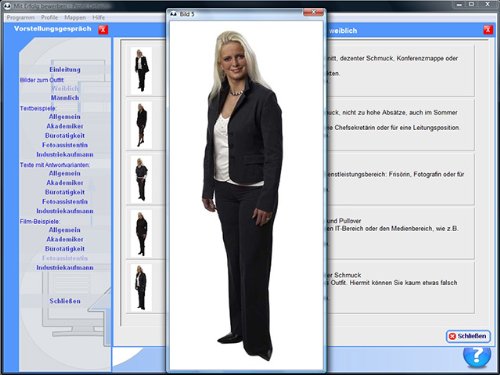The width and height of the screenshot is (500, 375).
Task: Click the Schließen button with red icon
Action: pos(468,336)
